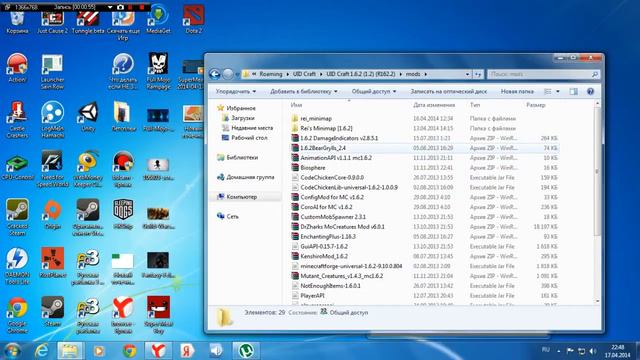
Task: Select the Launcher Saints Row desktop icon
Action: click(x=52, y=72)
